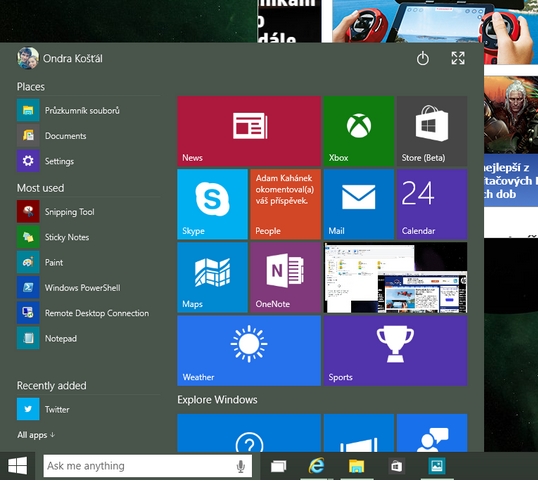This screenshot has height=481, width=538.
Task: Click the Explore Windows group heading
Action: 217,400
